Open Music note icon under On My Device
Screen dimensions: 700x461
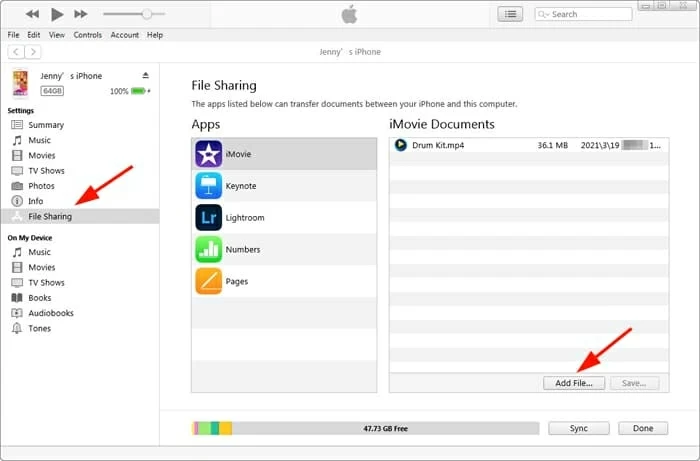coord(17,252)
